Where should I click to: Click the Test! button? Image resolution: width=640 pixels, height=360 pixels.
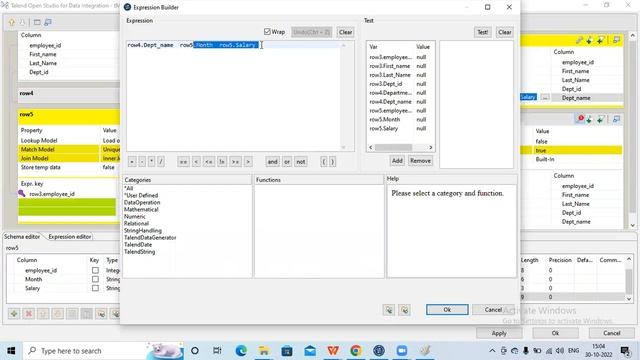click(482, 32)
